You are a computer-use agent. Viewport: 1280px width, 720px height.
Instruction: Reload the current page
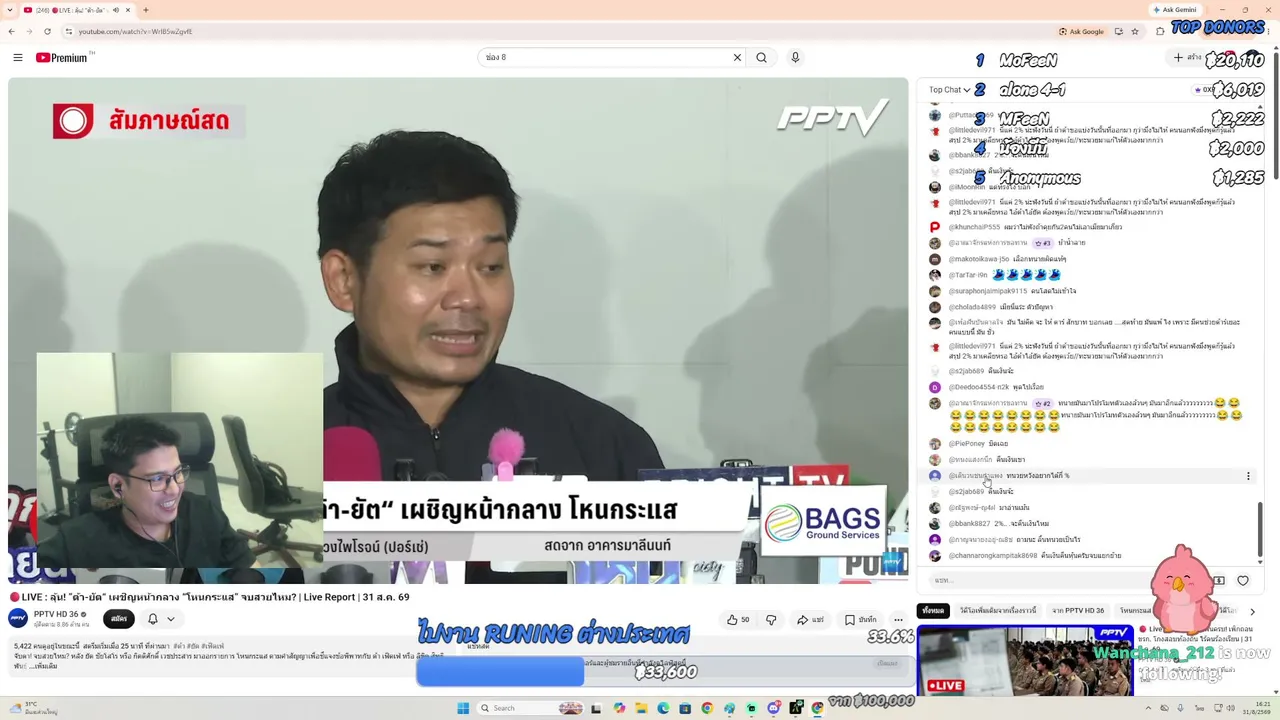pyautogui.click(x=48, y=31)
